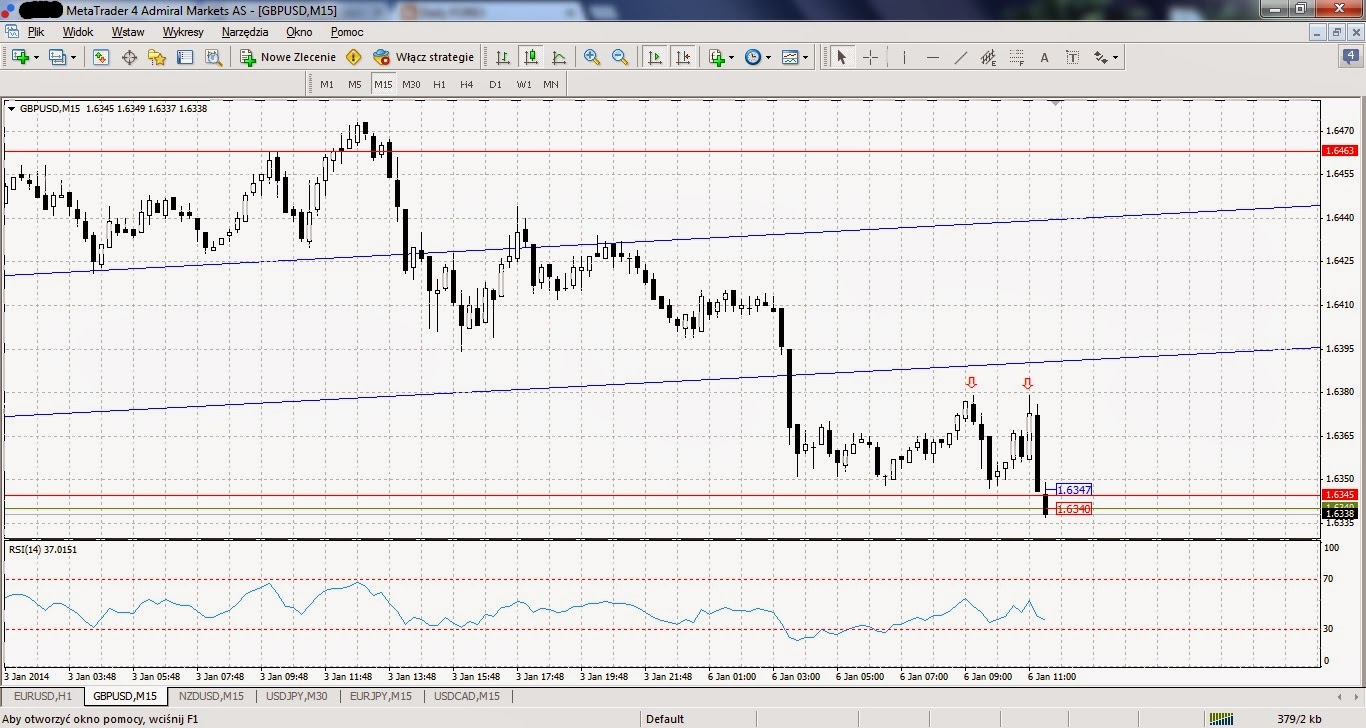Switch chart to bar chart mode
Viewport: 1366px width, 728px height.
(x=503, y=57)
